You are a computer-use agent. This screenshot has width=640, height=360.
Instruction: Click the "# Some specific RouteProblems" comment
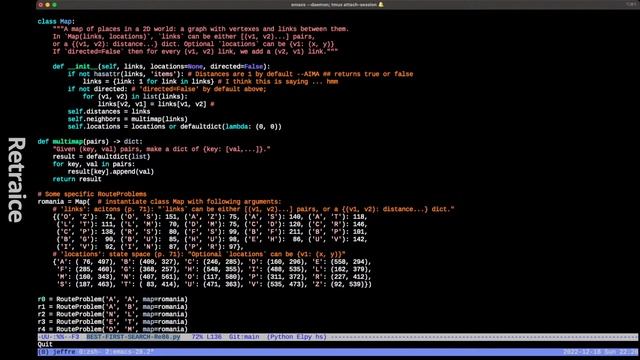point(92,194)
